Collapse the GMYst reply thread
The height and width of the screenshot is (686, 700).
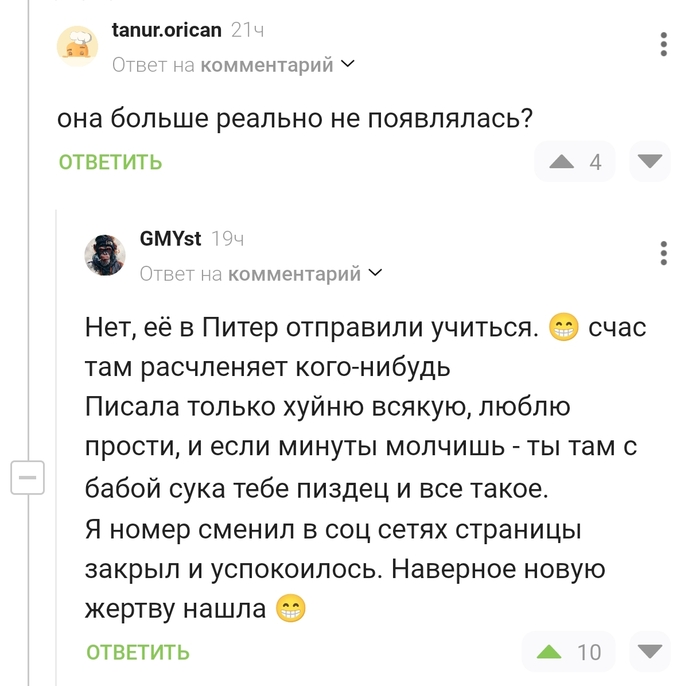[27, 478]
